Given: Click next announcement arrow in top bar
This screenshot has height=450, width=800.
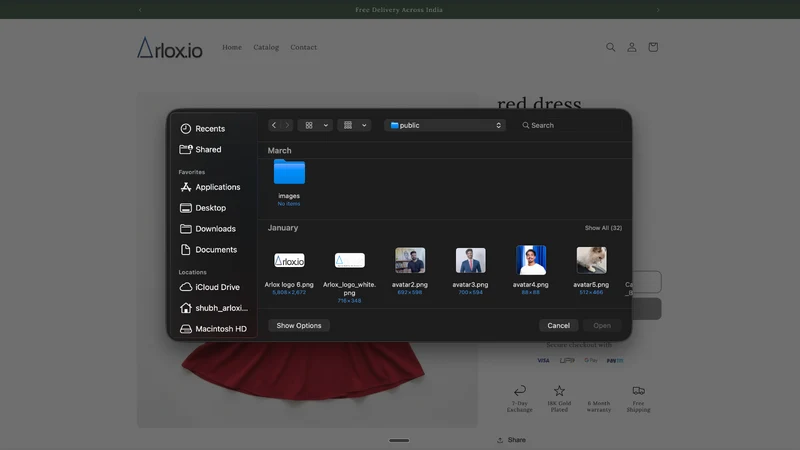Looking at the screenshot, I should click(658, 10).
